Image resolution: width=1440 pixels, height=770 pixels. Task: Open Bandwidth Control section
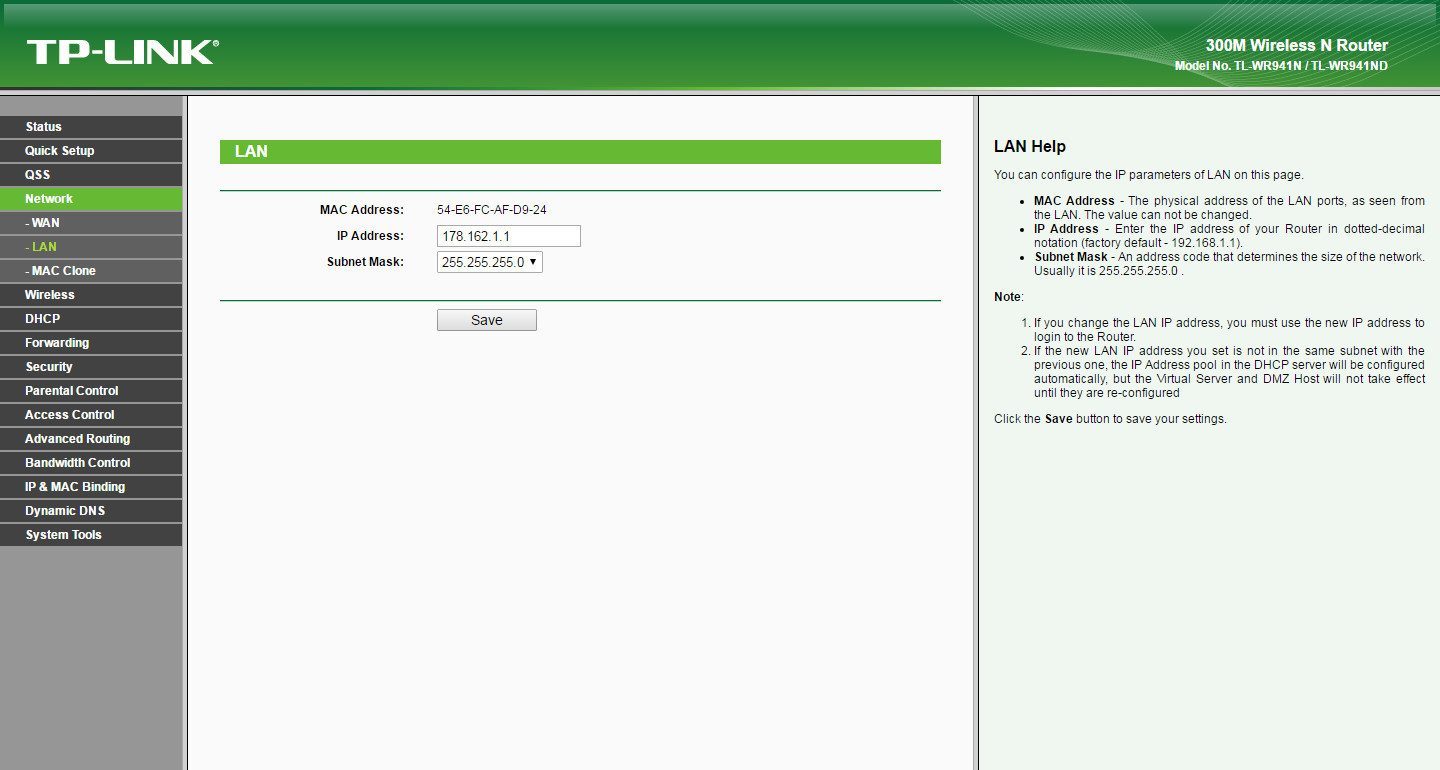point(91,463)
